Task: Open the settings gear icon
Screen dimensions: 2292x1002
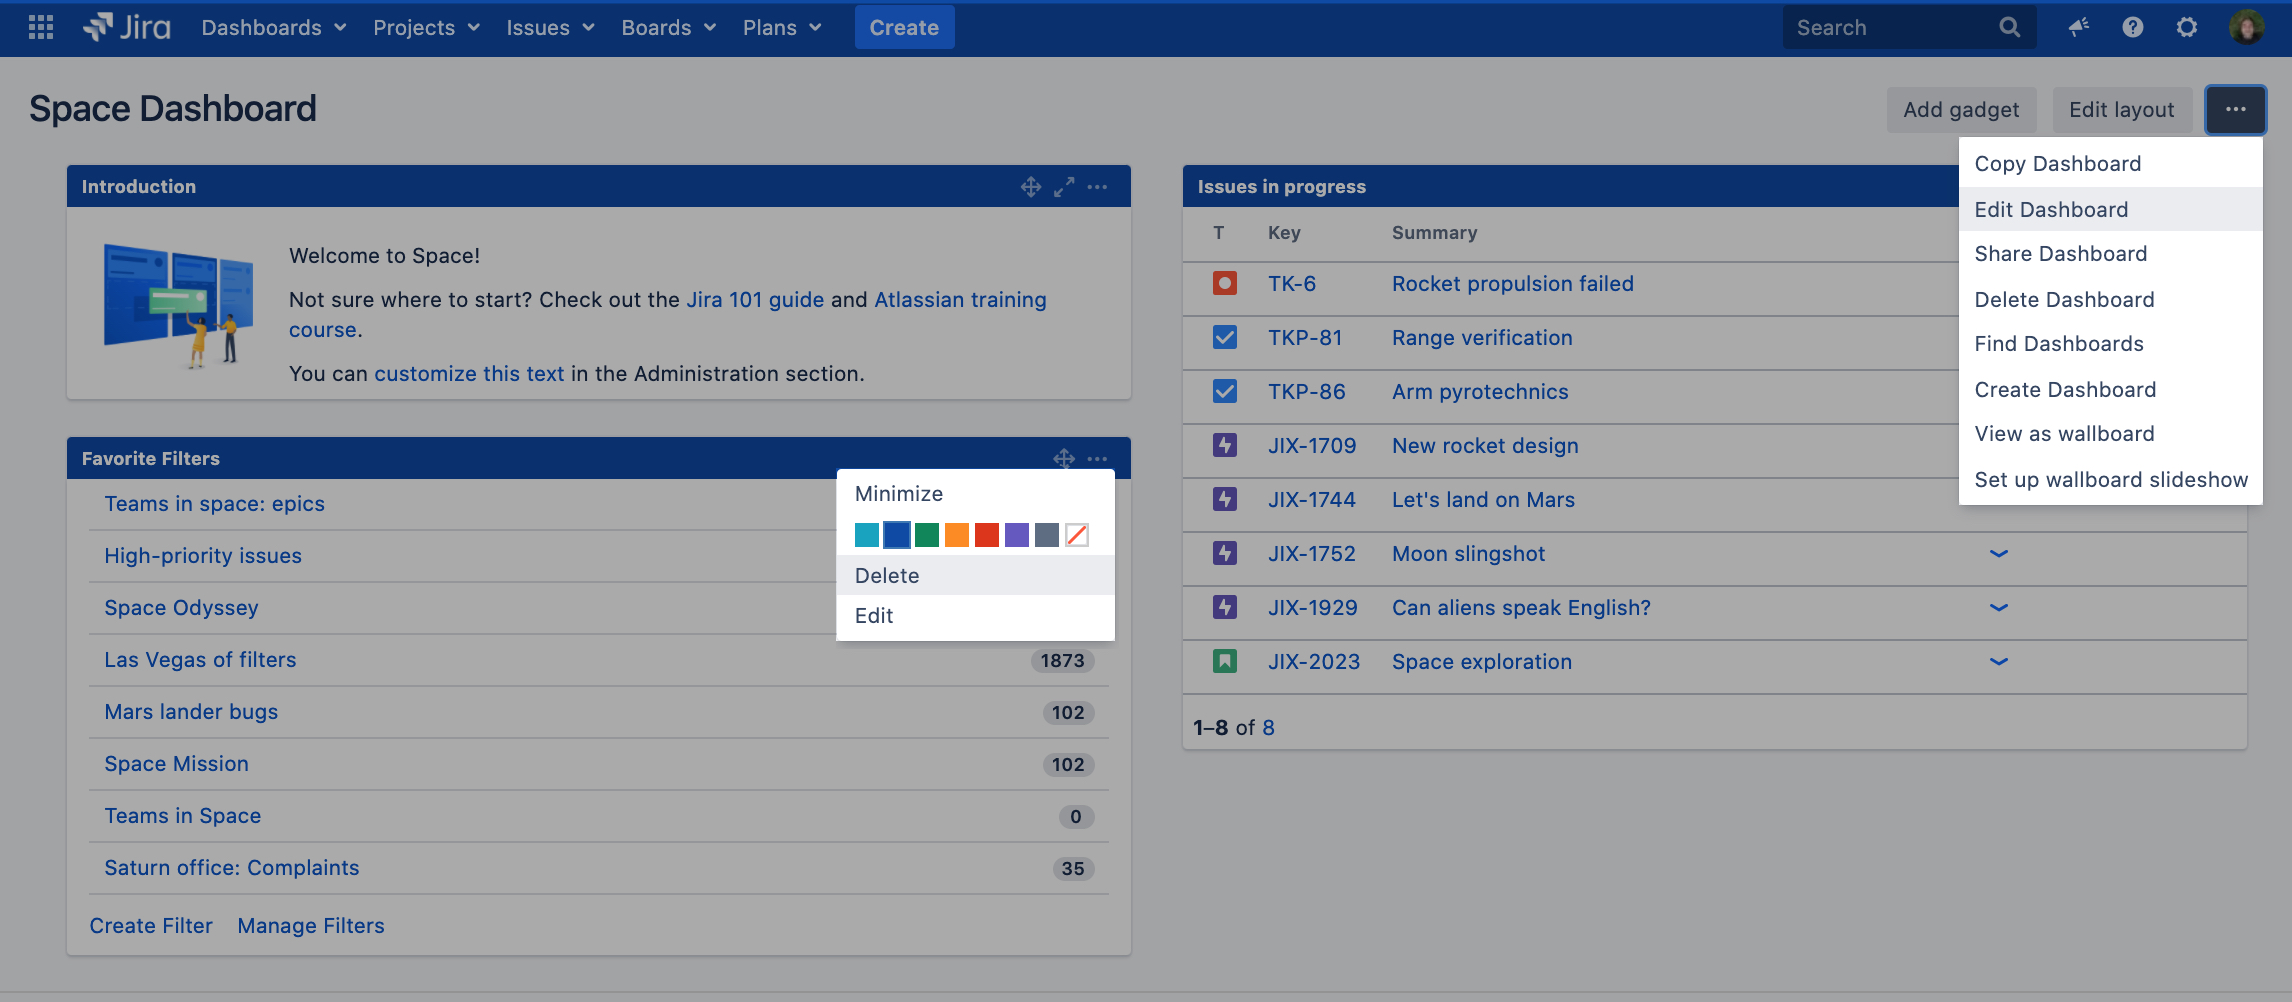Action: pyautogui.click(x=2186, y=27)
